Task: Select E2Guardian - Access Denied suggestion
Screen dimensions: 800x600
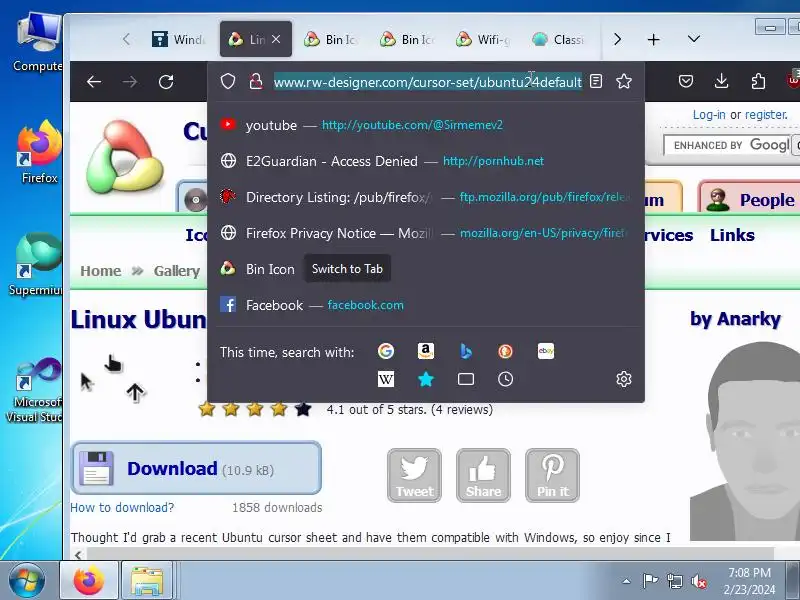Action: click(426, 161)
